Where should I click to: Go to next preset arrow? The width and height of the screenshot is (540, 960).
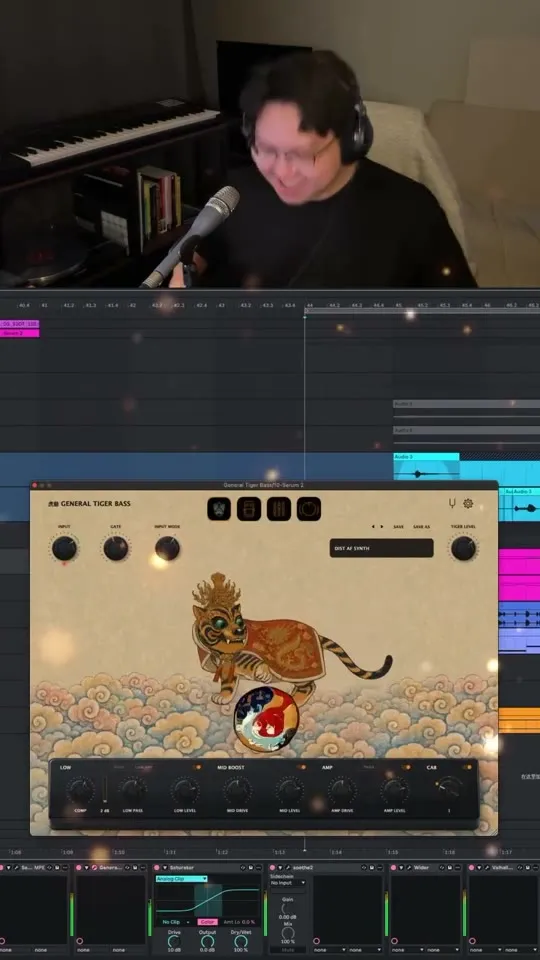click(381, 527)
